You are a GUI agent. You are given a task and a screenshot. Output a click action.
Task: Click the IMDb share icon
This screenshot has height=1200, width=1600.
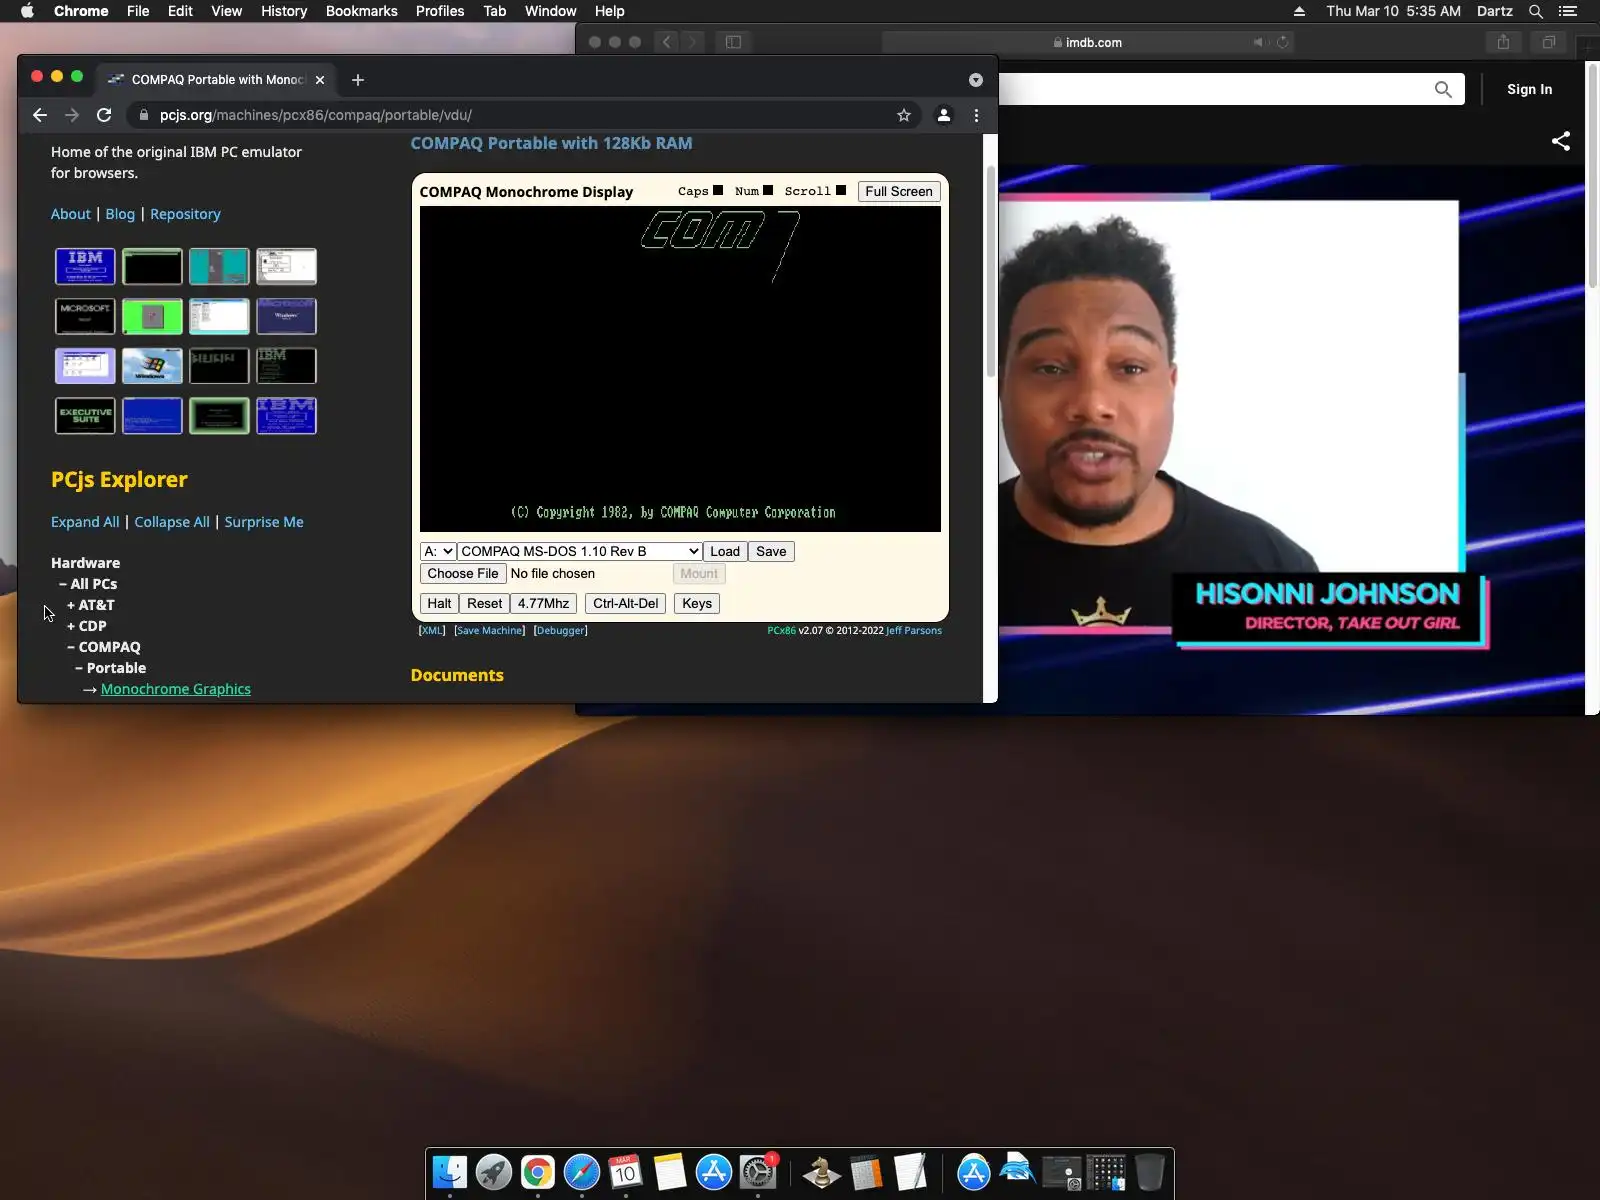click(1561, 141)
